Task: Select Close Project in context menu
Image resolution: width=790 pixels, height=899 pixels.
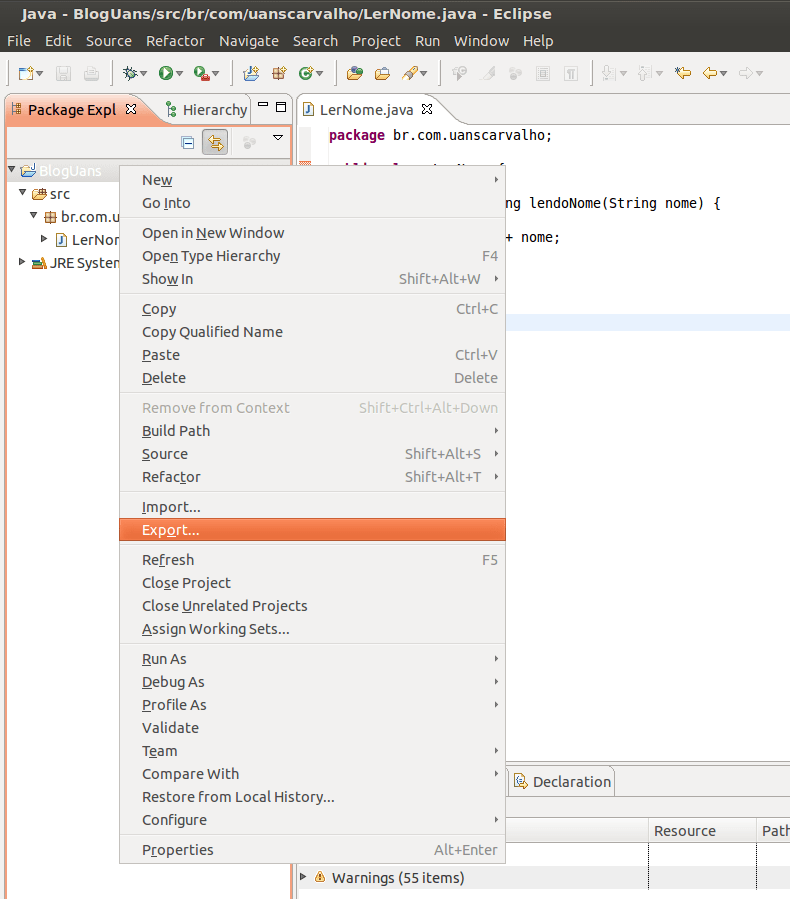Action: point(312,583)
